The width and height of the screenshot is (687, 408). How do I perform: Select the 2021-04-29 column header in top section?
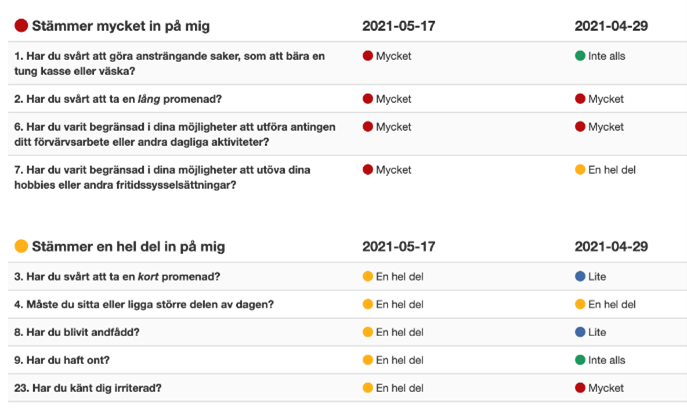click(611, 25)
